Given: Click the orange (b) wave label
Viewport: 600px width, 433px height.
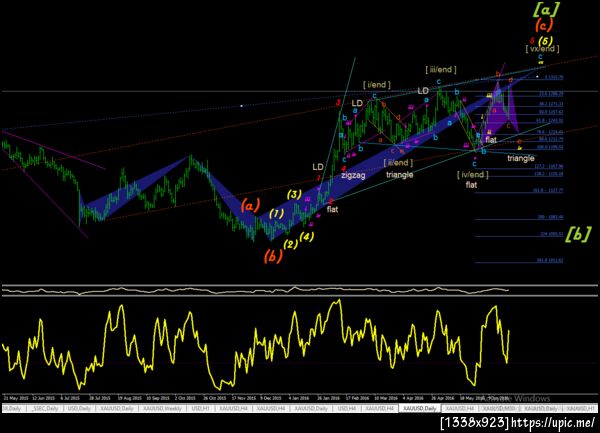Looking at the screenshot, I should coord(273,256).
